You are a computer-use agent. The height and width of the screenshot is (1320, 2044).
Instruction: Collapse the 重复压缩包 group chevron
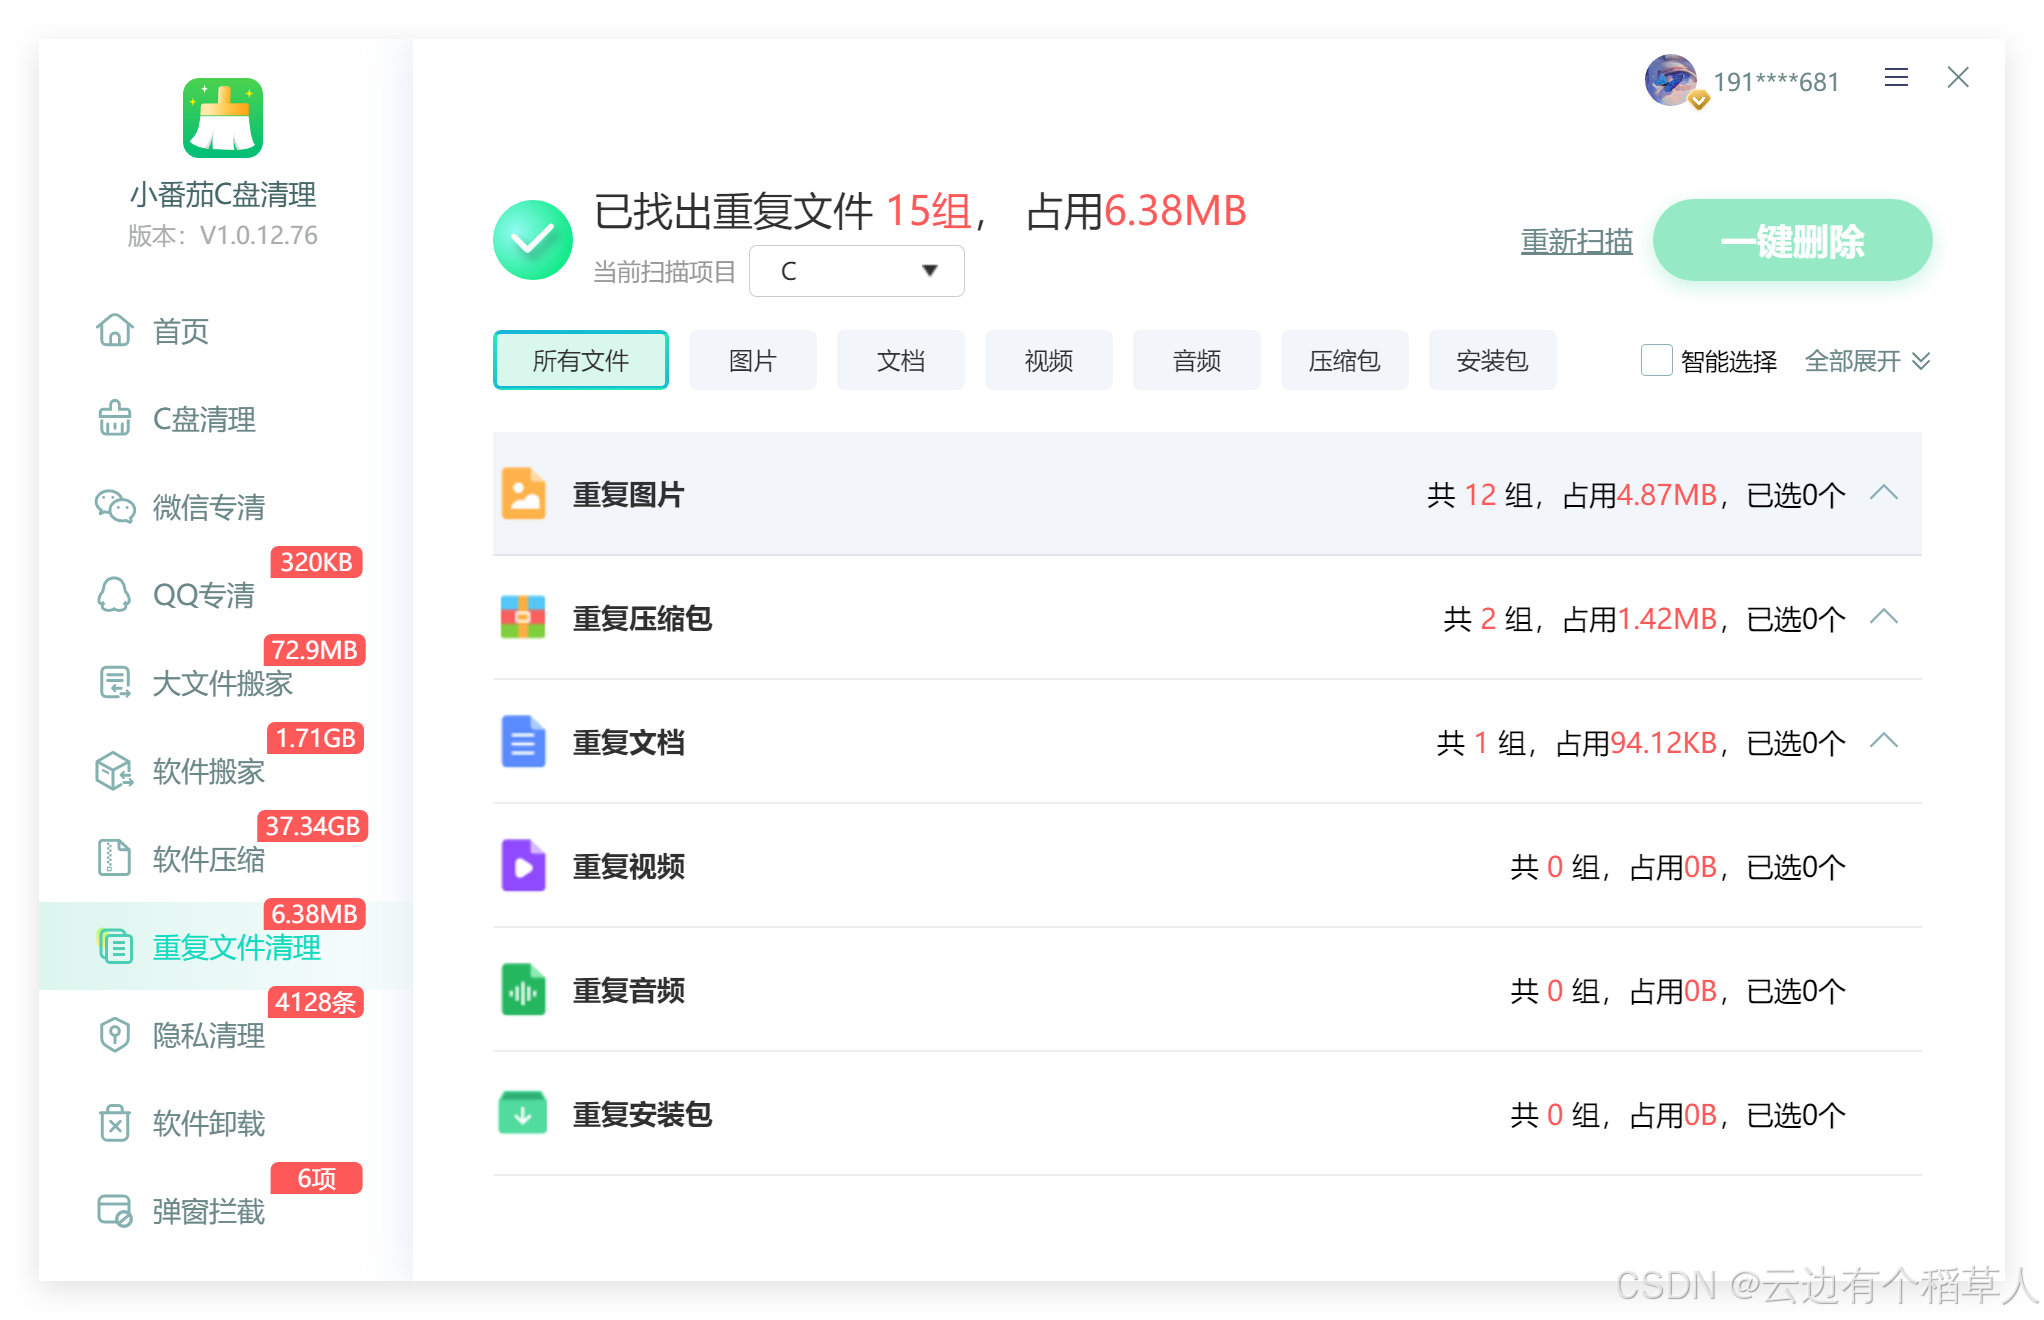pos(1884,618)
